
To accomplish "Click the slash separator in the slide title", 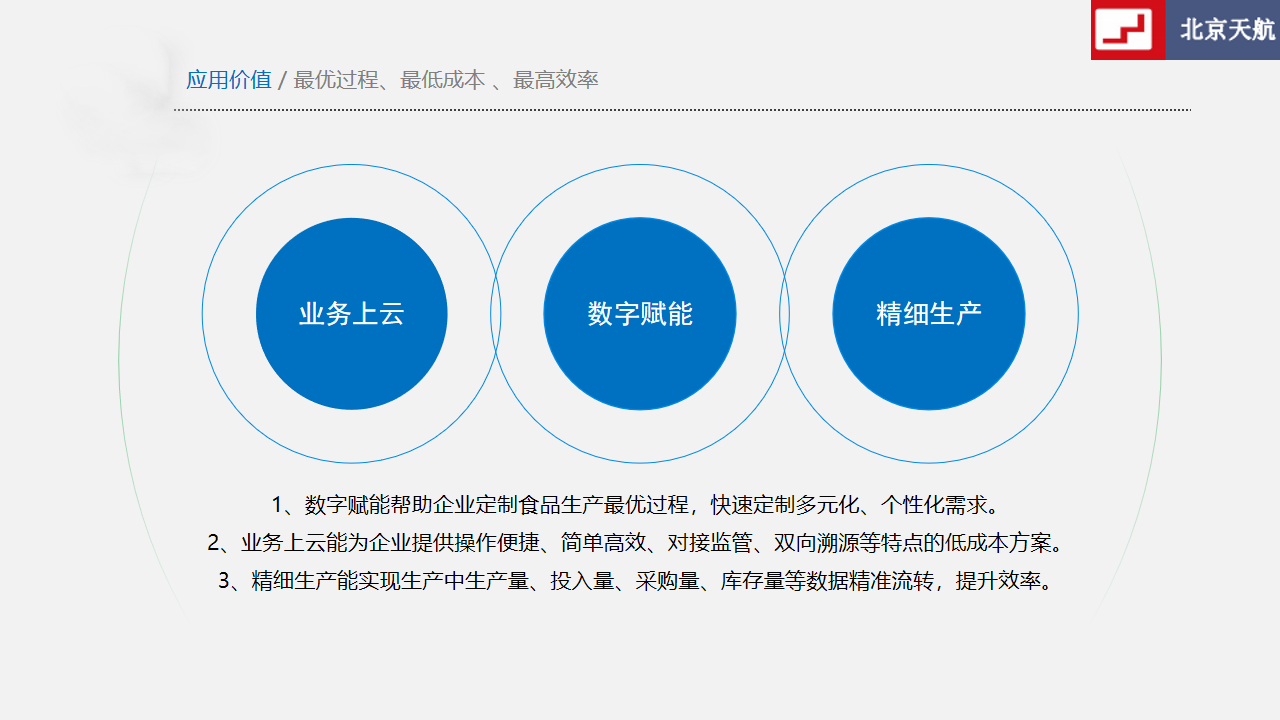I will [x=282, y=80].
